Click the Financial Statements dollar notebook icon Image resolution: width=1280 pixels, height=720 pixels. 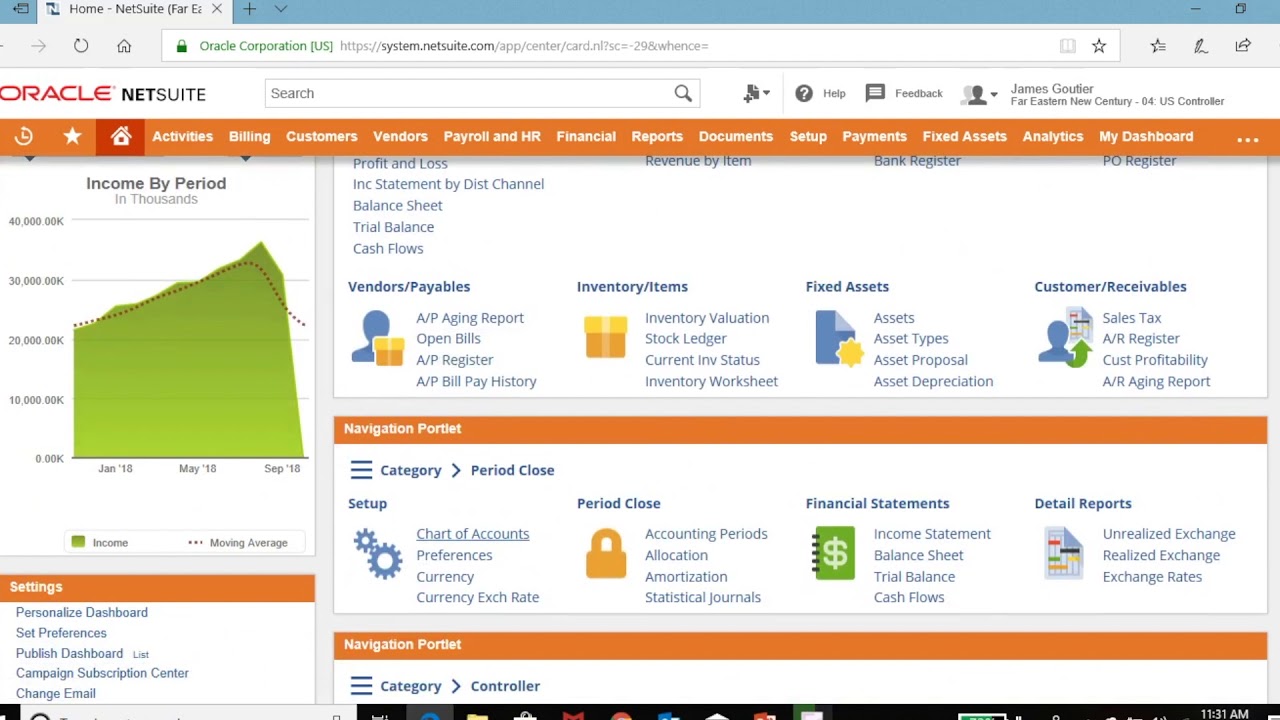tap(834, 553)
